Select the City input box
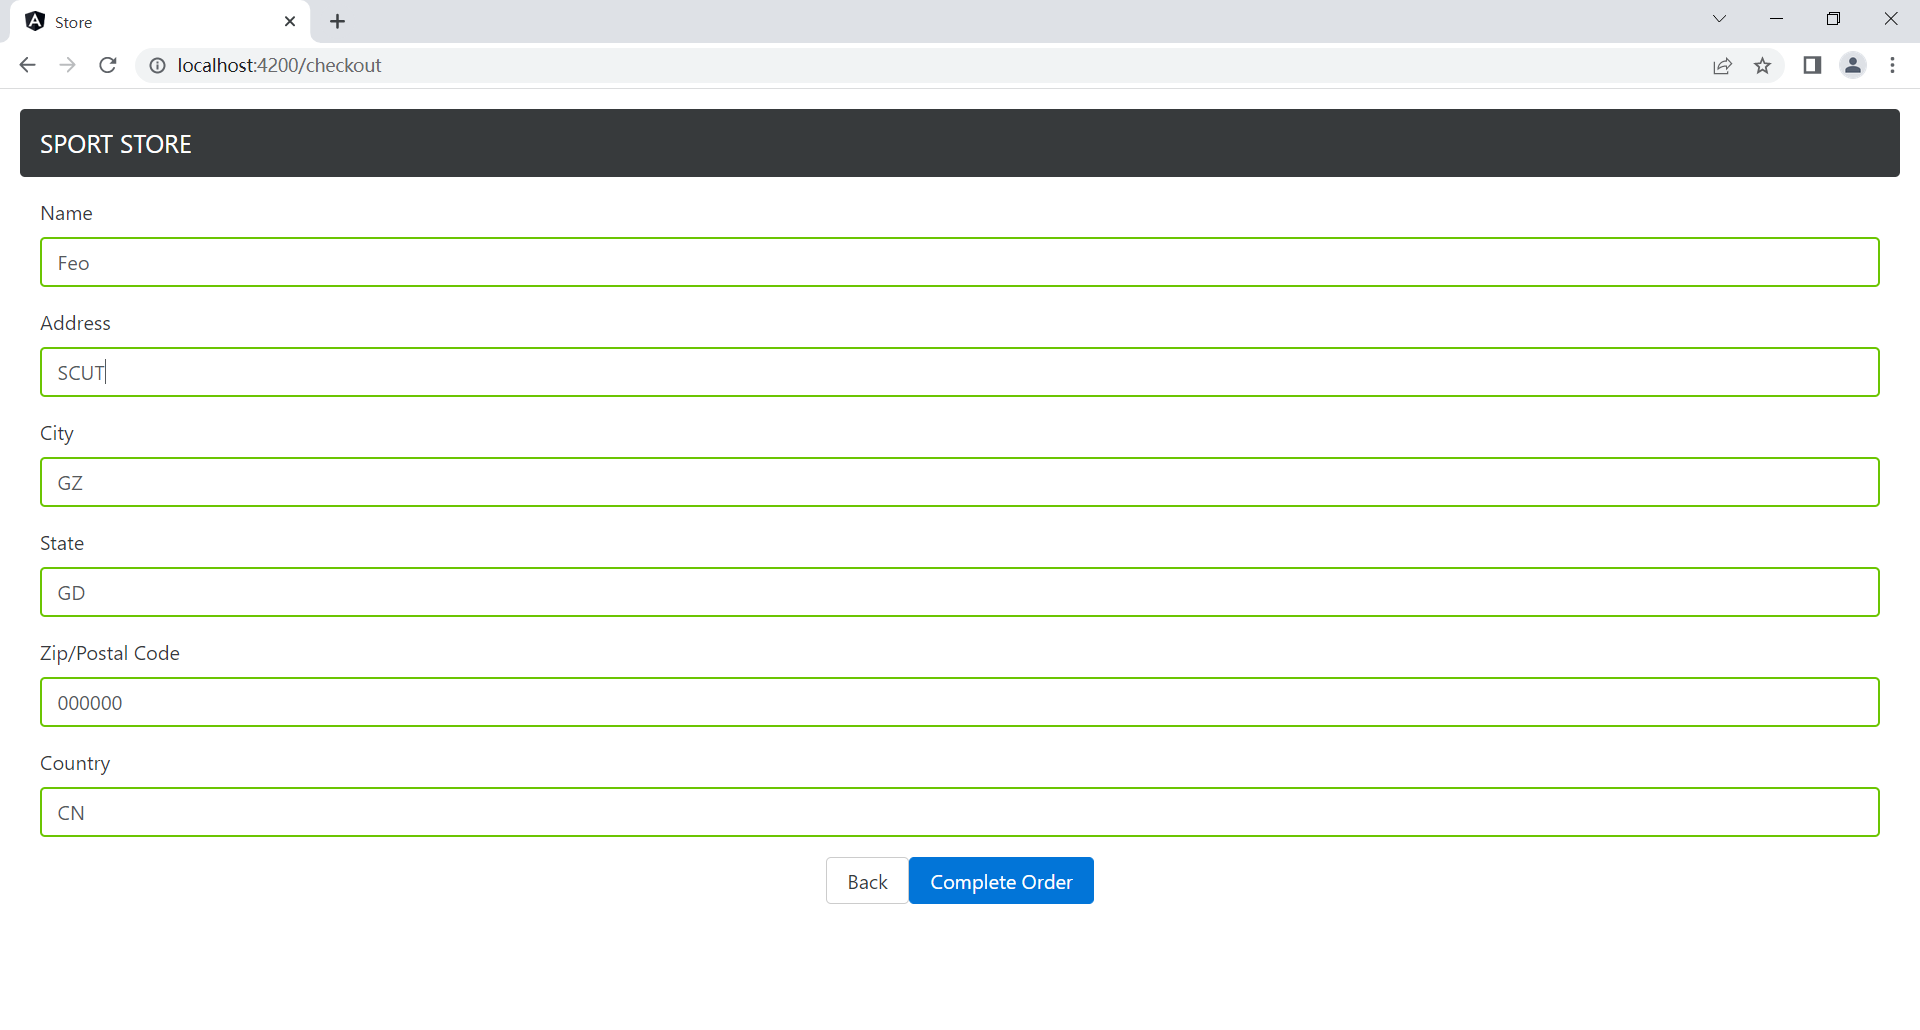The height and width of the screenshot is (1030, 1920). click(x=960, y=482)
